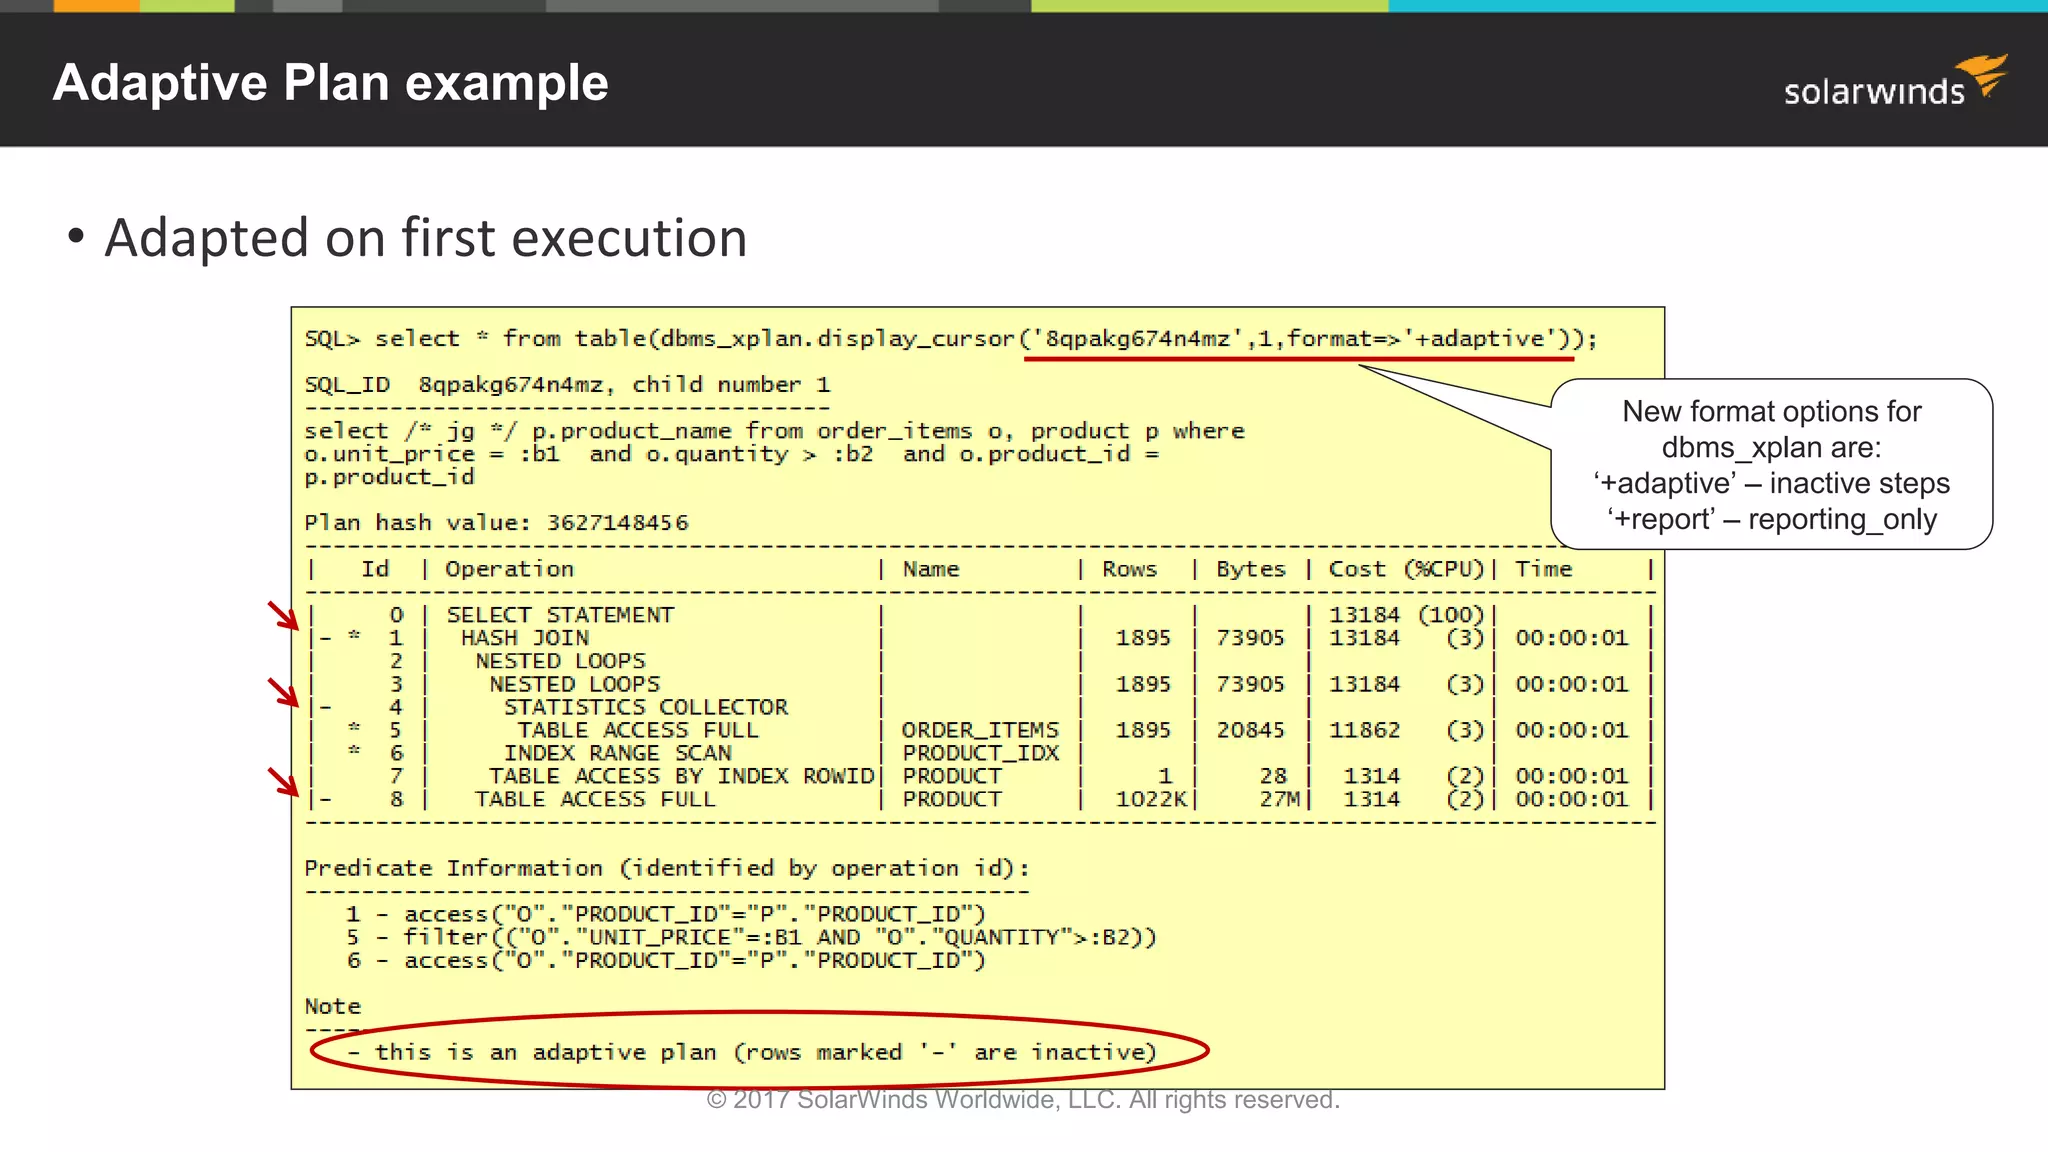Click the 'Bytes' column header
2048x1152 pixels.
1250,569
